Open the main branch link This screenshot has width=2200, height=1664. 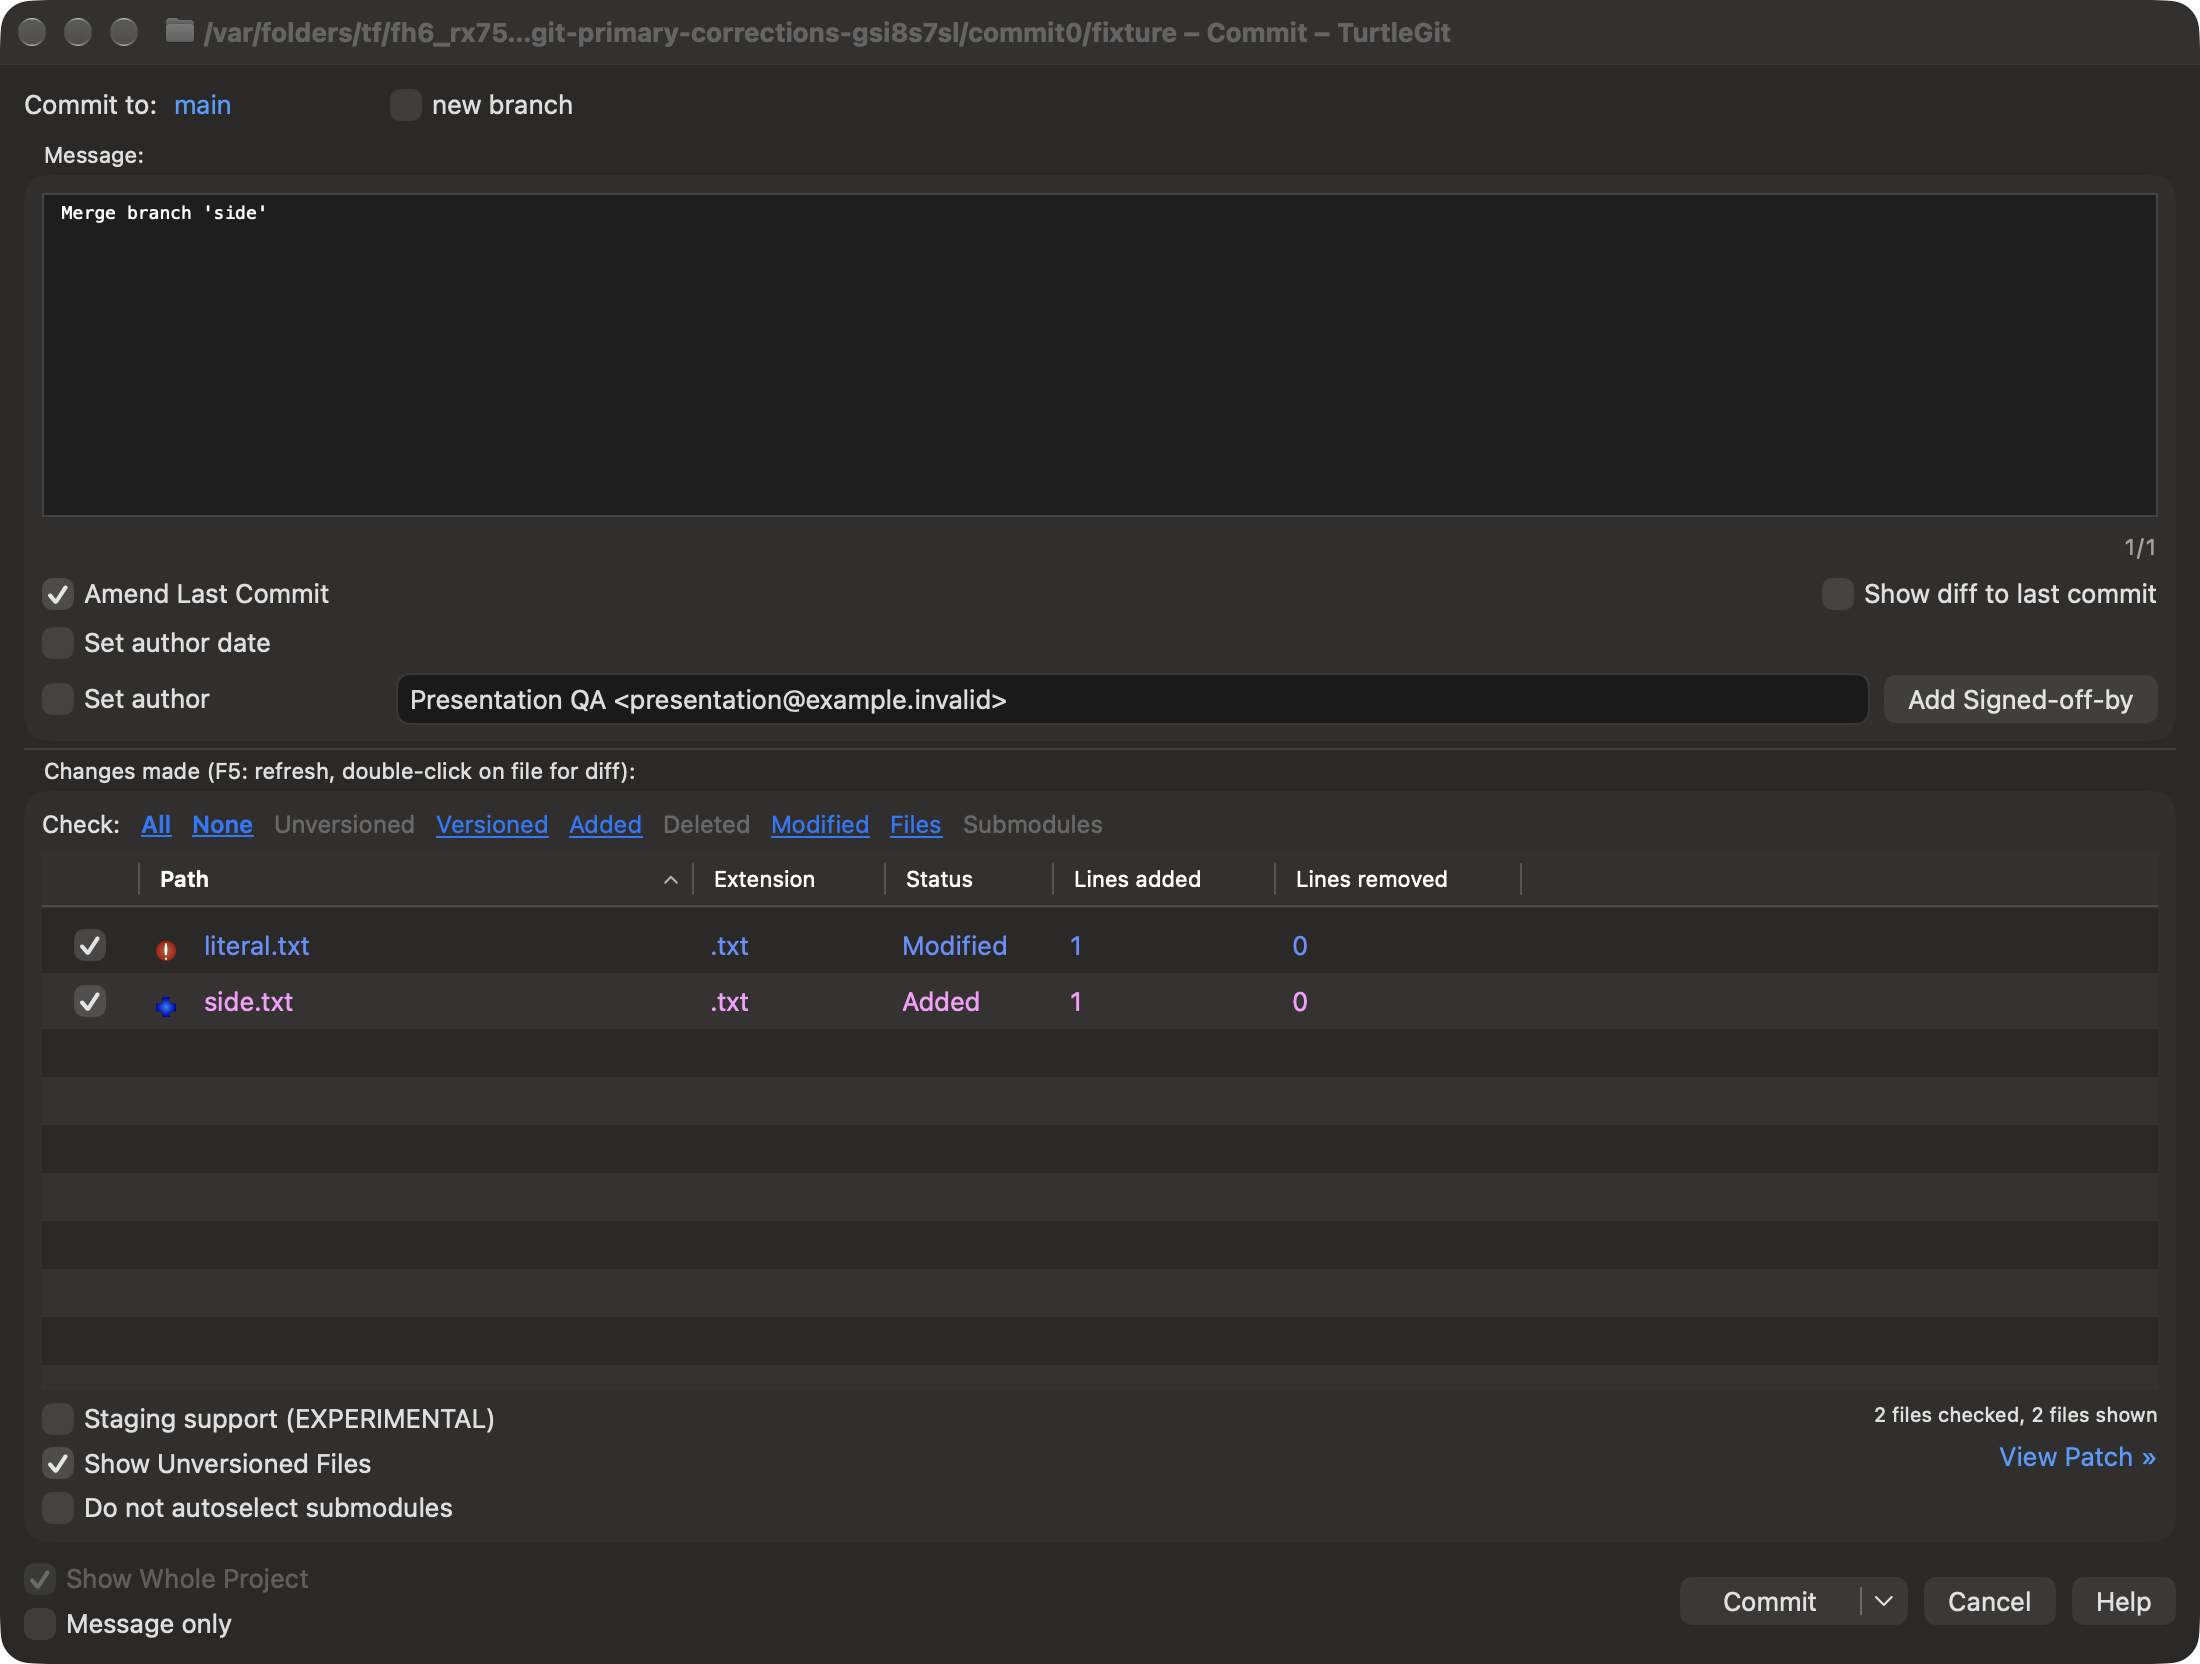click(x=202, y=105)
